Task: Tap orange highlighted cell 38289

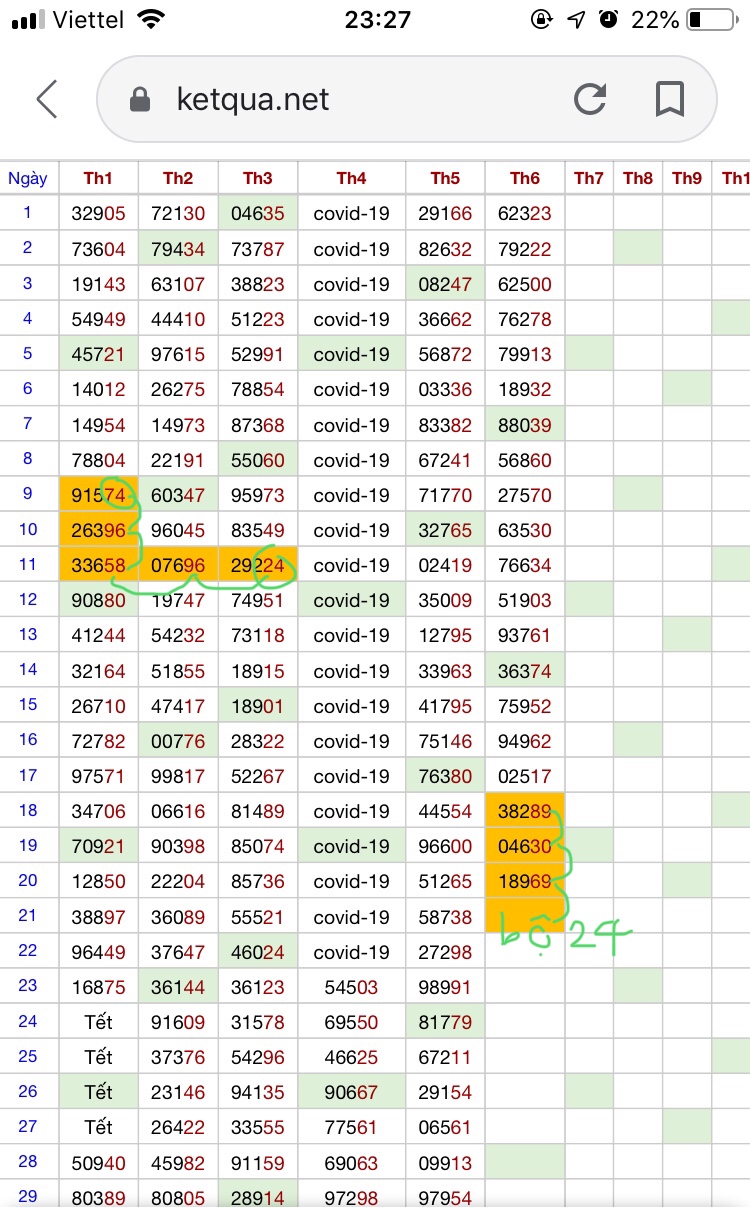Action: [525, 811]
